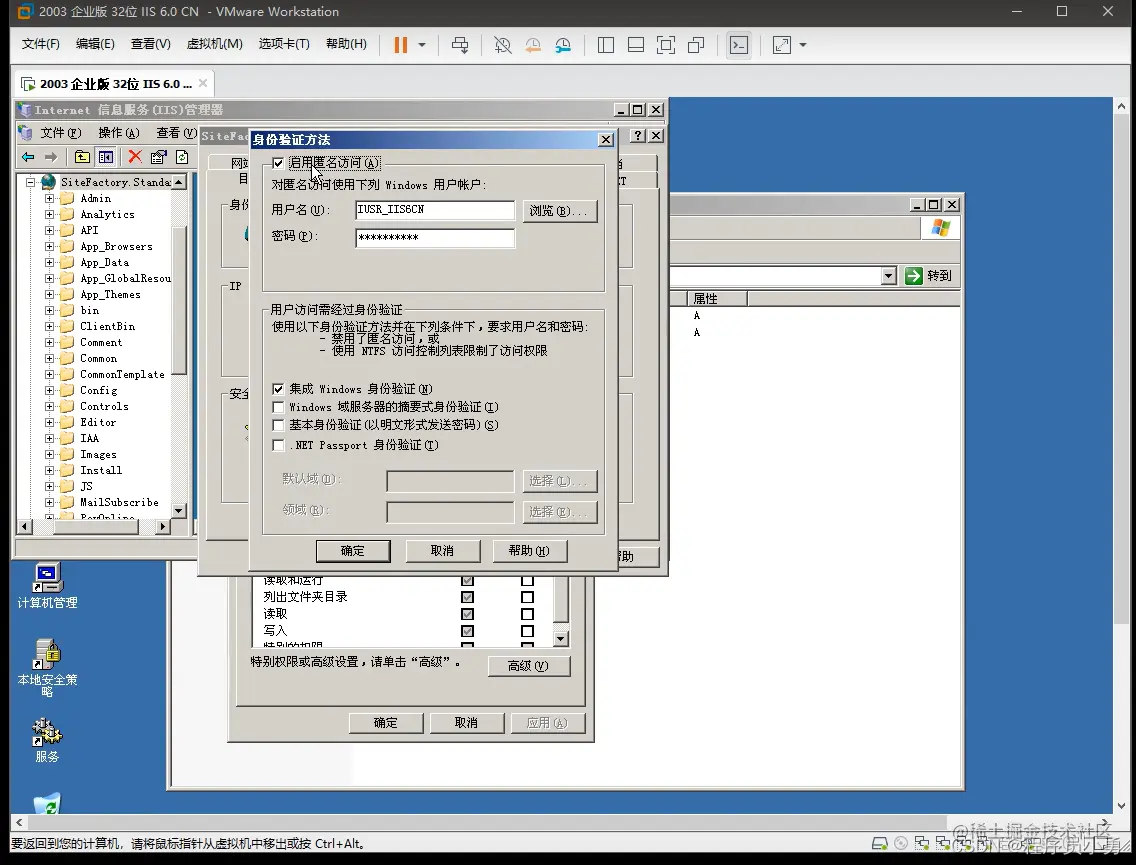Click IIS Manager up one level icon
Viewport: 1136px width, 865px height.
[x=83, y=156]
